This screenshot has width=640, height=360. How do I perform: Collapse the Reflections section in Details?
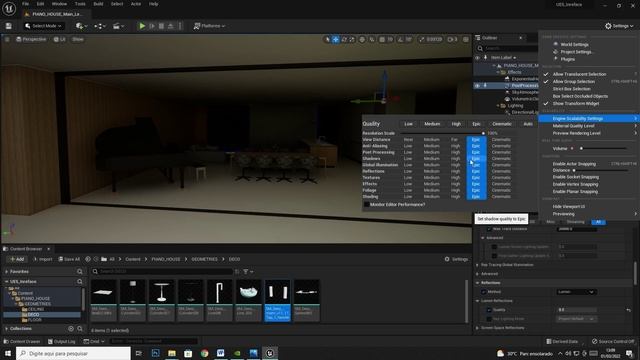pyautogui.click(x=478, y=283)
